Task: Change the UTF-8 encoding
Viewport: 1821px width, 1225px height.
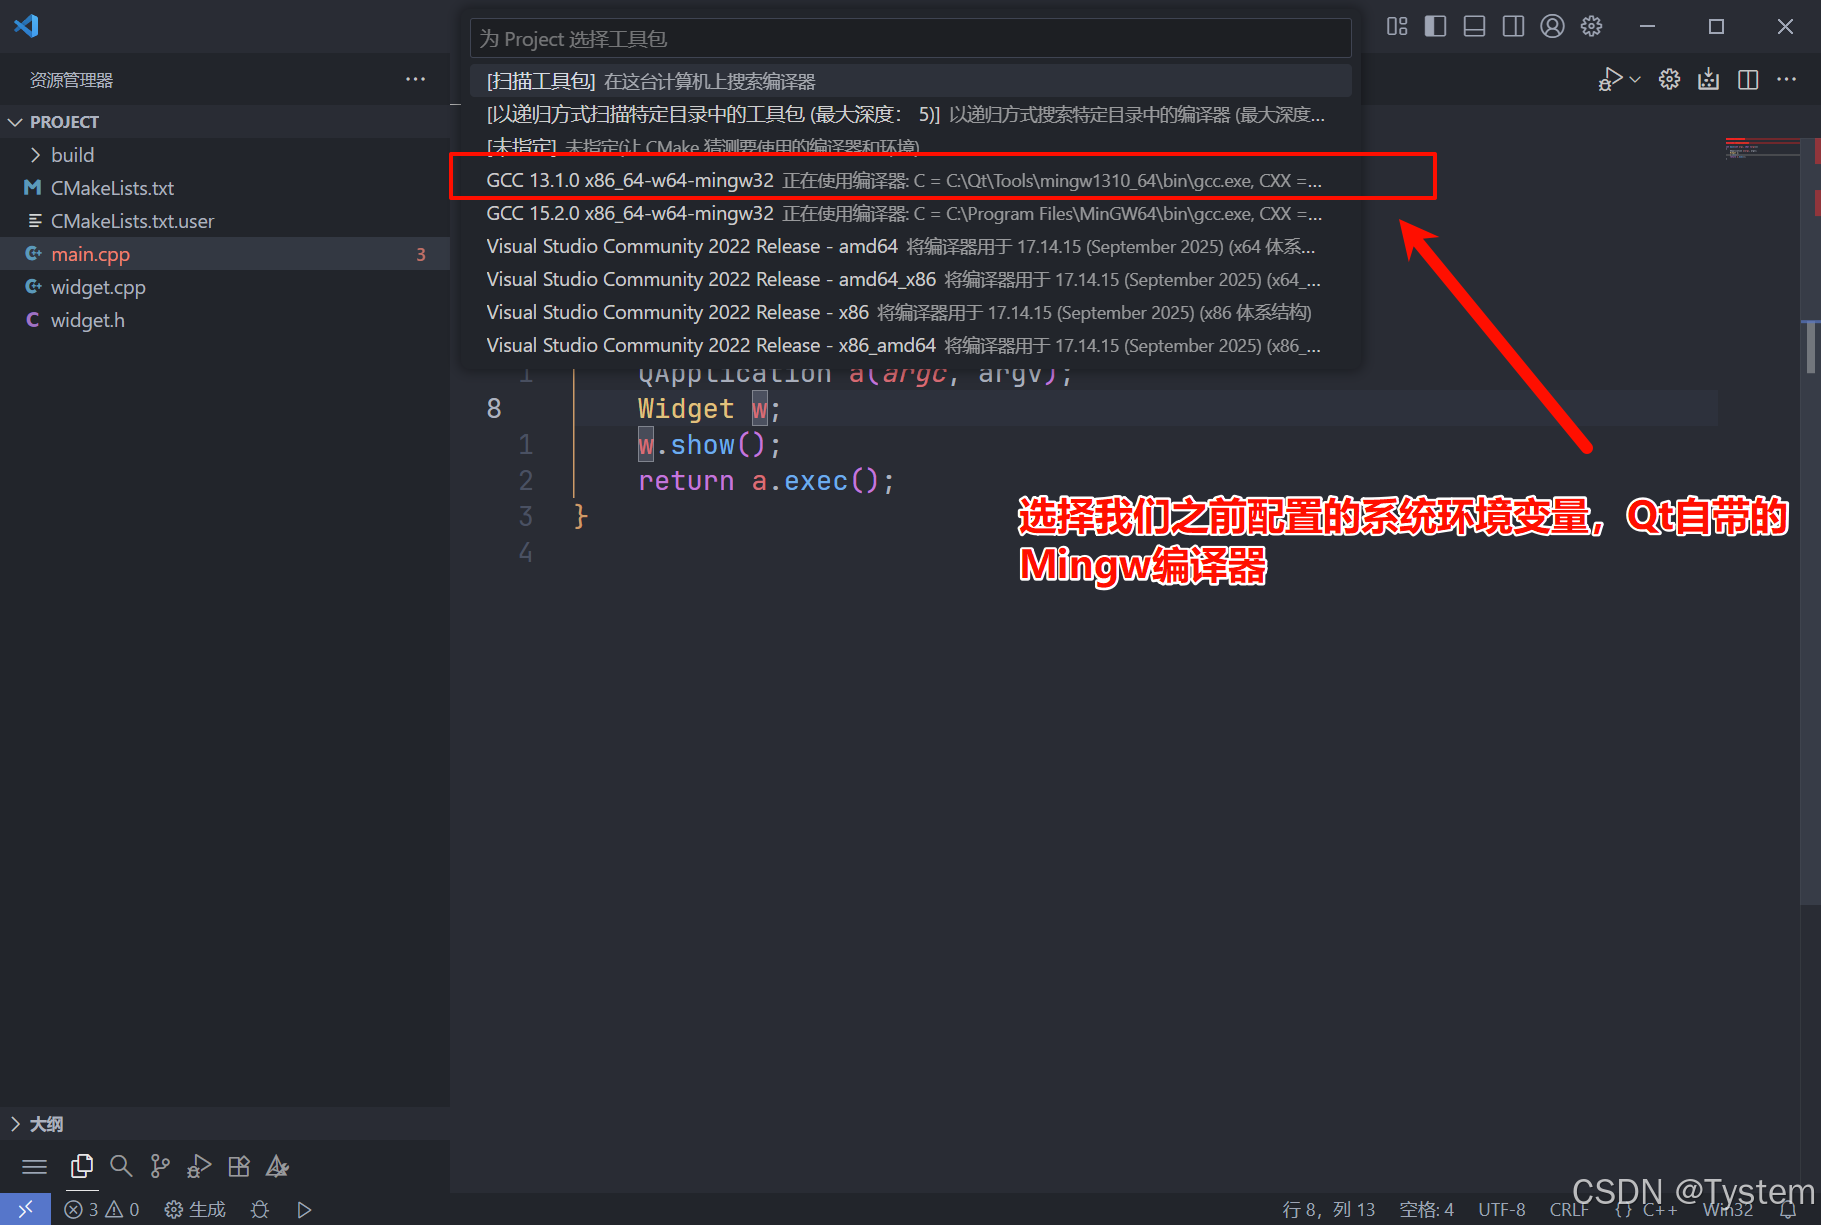Action: tap(1502, 1209)
